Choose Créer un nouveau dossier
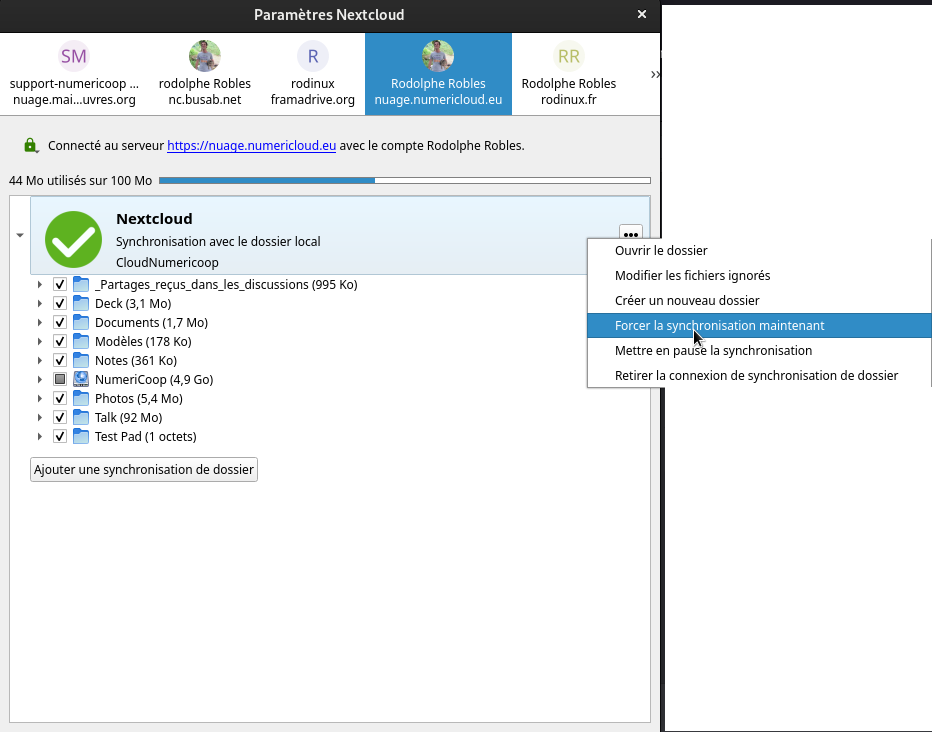 click(x=759, y=301)
